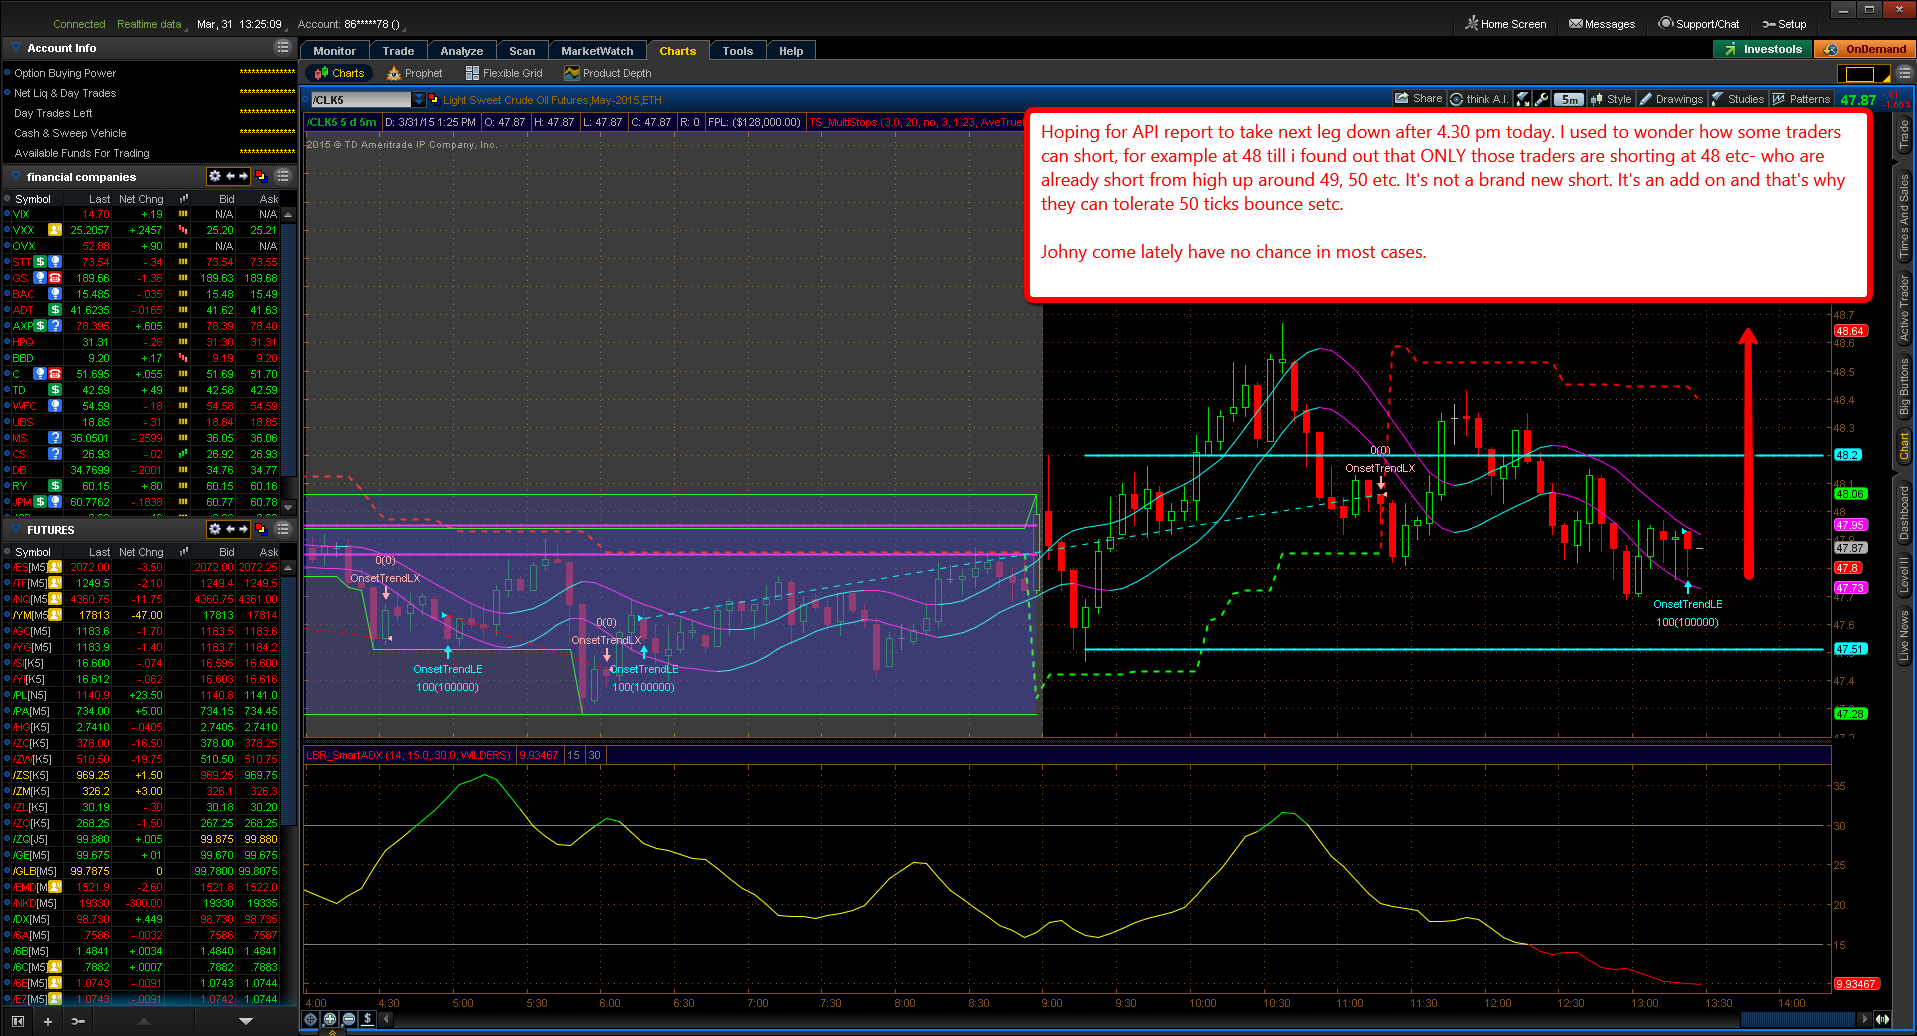
Task: Switch to the Tools tab
Action: [738, 51]
